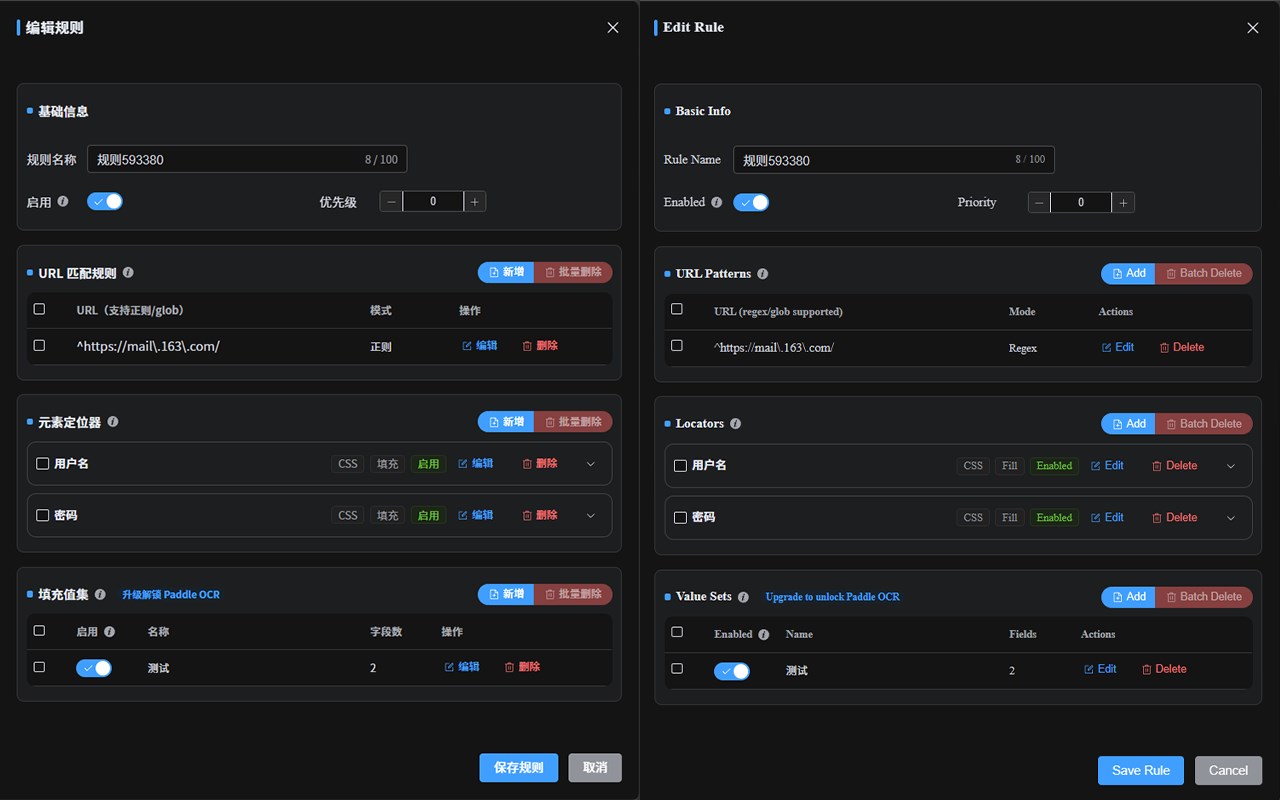Decrease Priority with the minus button
Screen dimensions: 1280x800
pyautogui.click(x=1040, y=203)
